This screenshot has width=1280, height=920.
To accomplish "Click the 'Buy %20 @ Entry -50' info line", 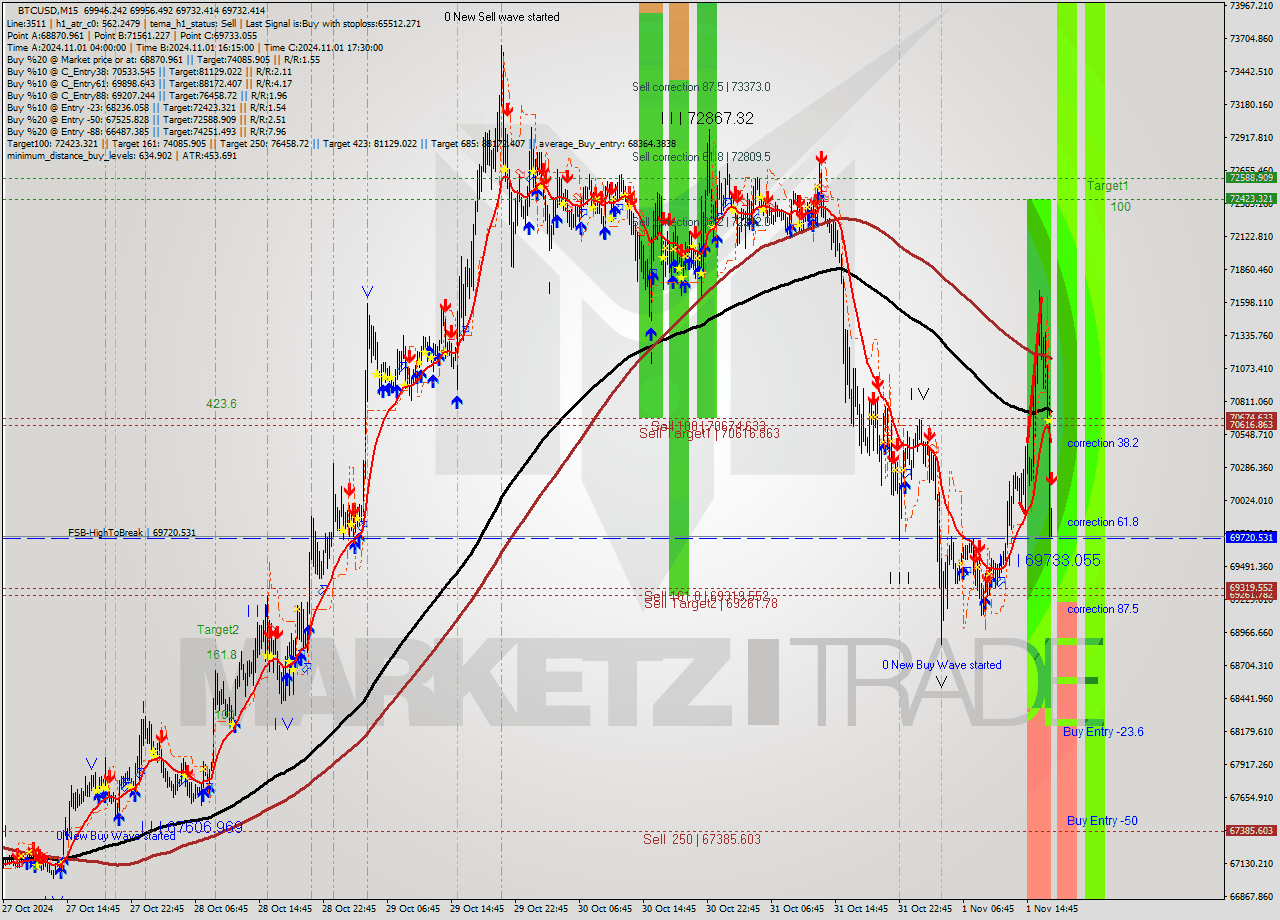I will click(147, 119).
